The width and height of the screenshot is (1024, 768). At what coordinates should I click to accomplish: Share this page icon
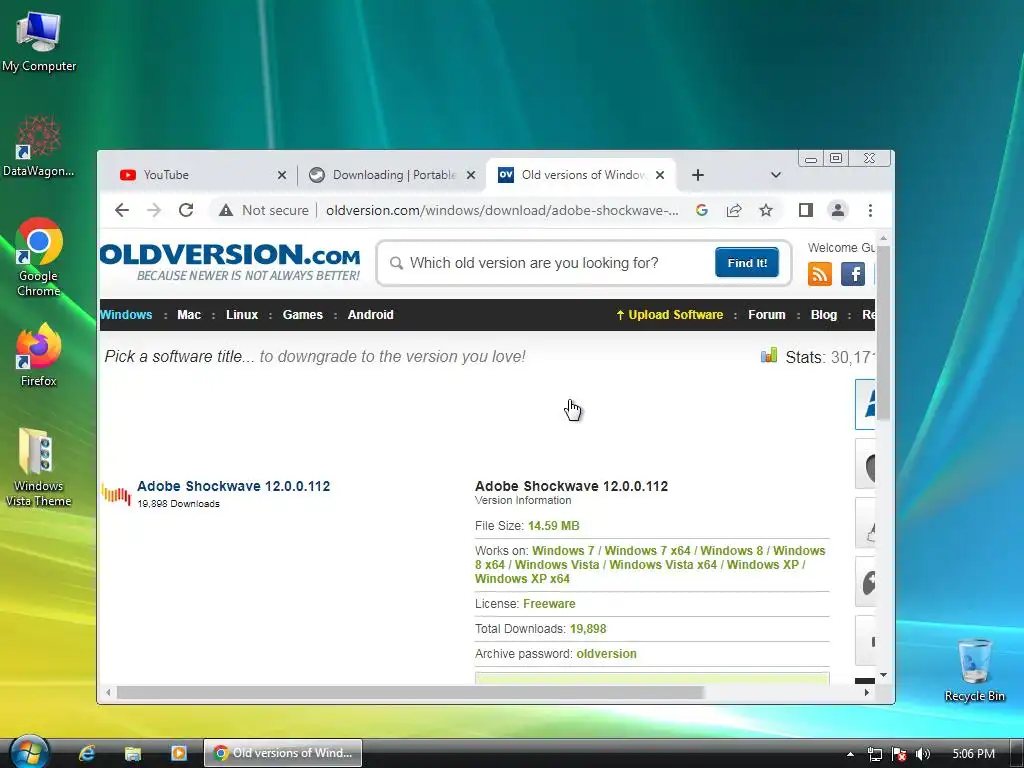734,210
